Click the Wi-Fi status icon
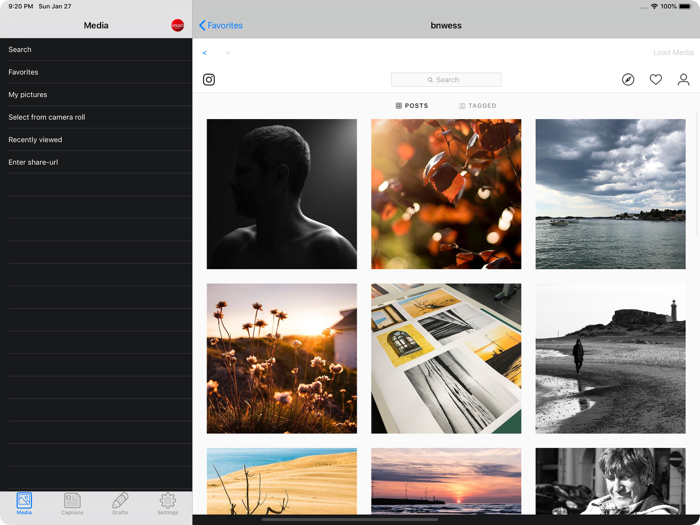 [x=654, y=6]
